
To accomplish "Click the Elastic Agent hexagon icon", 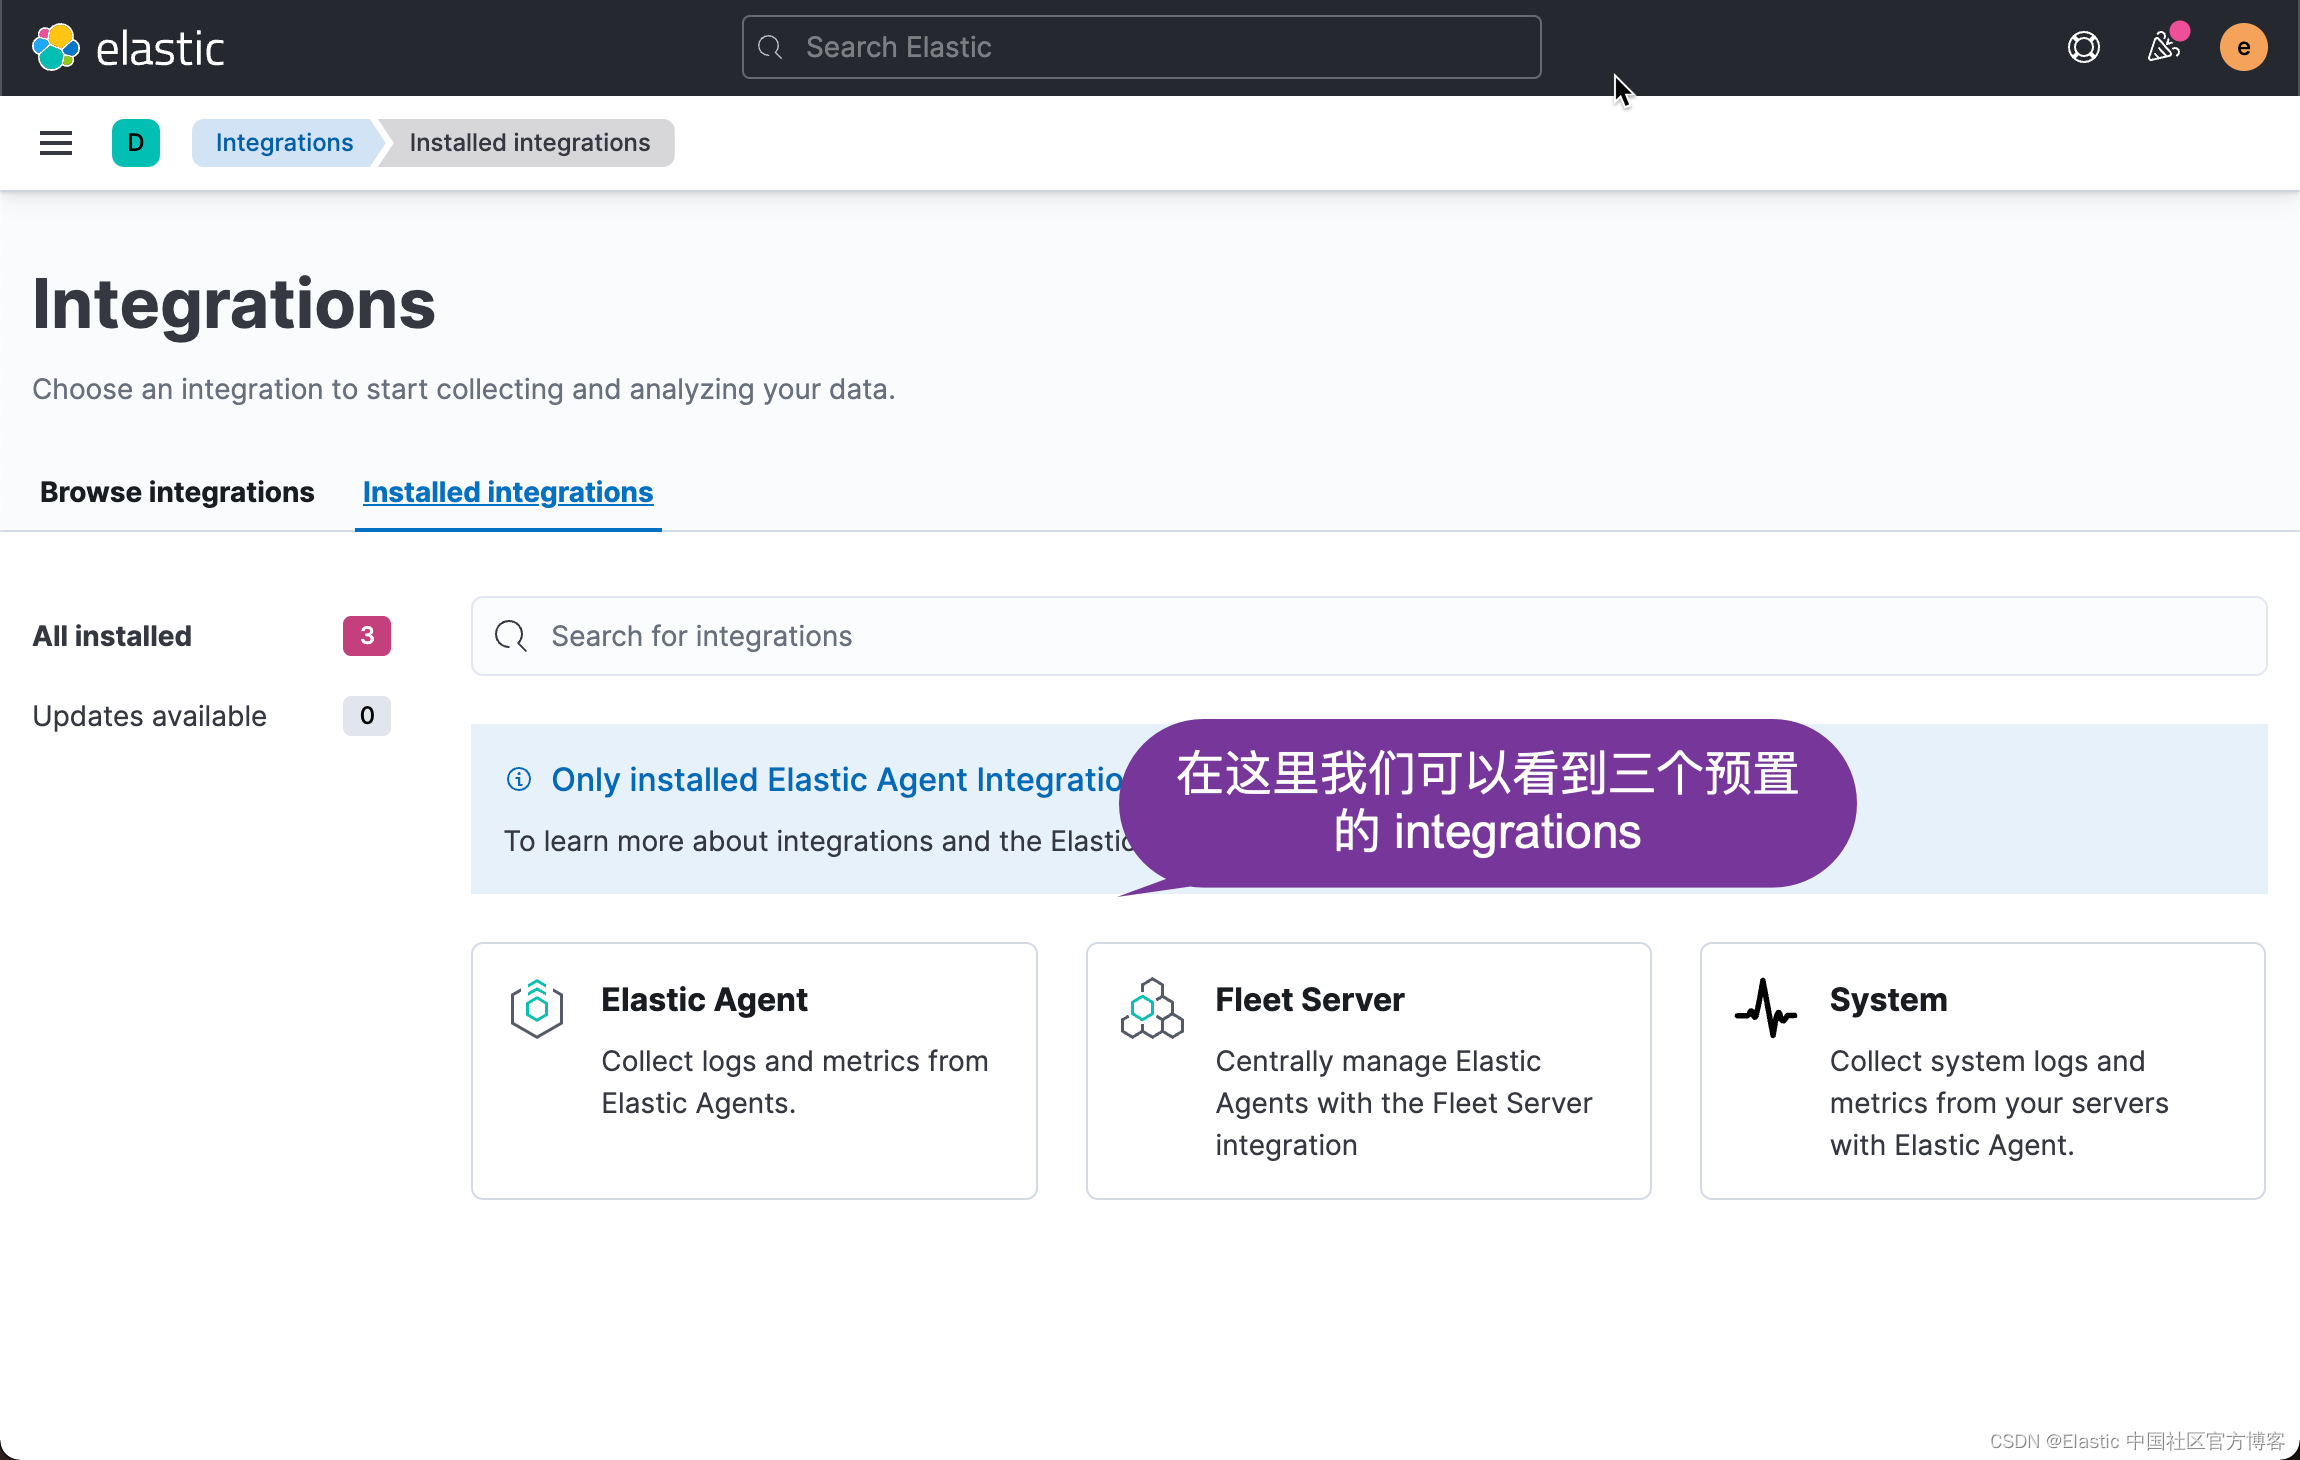I will [536, 1008].
